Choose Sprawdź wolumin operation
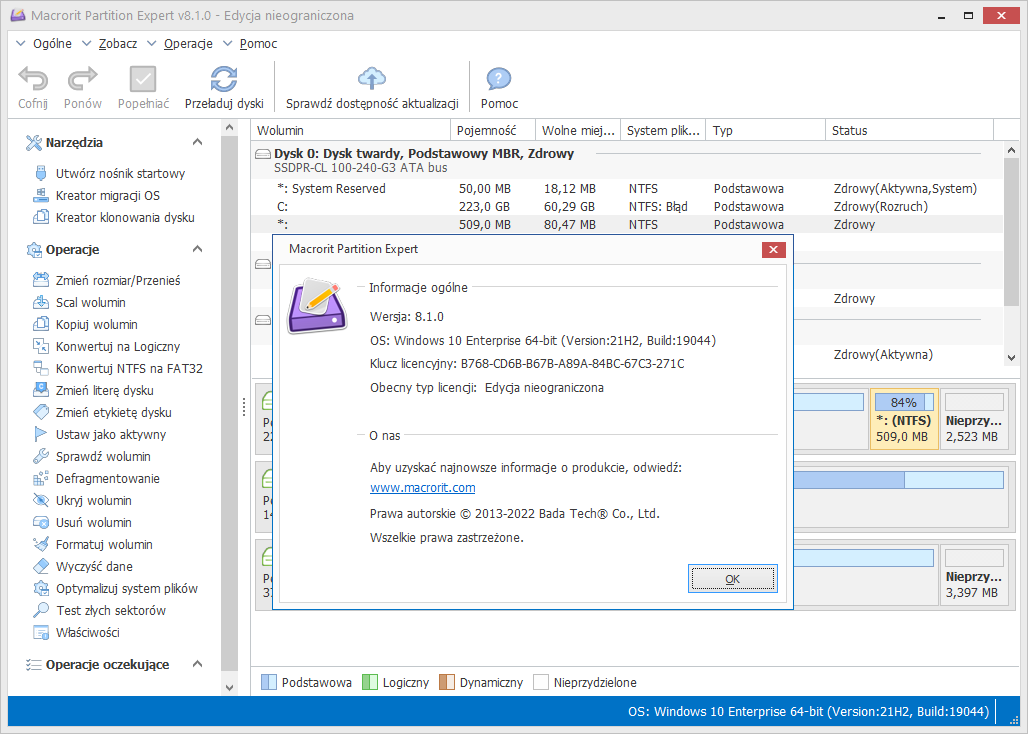The image size is (1028, 734). 103,456
